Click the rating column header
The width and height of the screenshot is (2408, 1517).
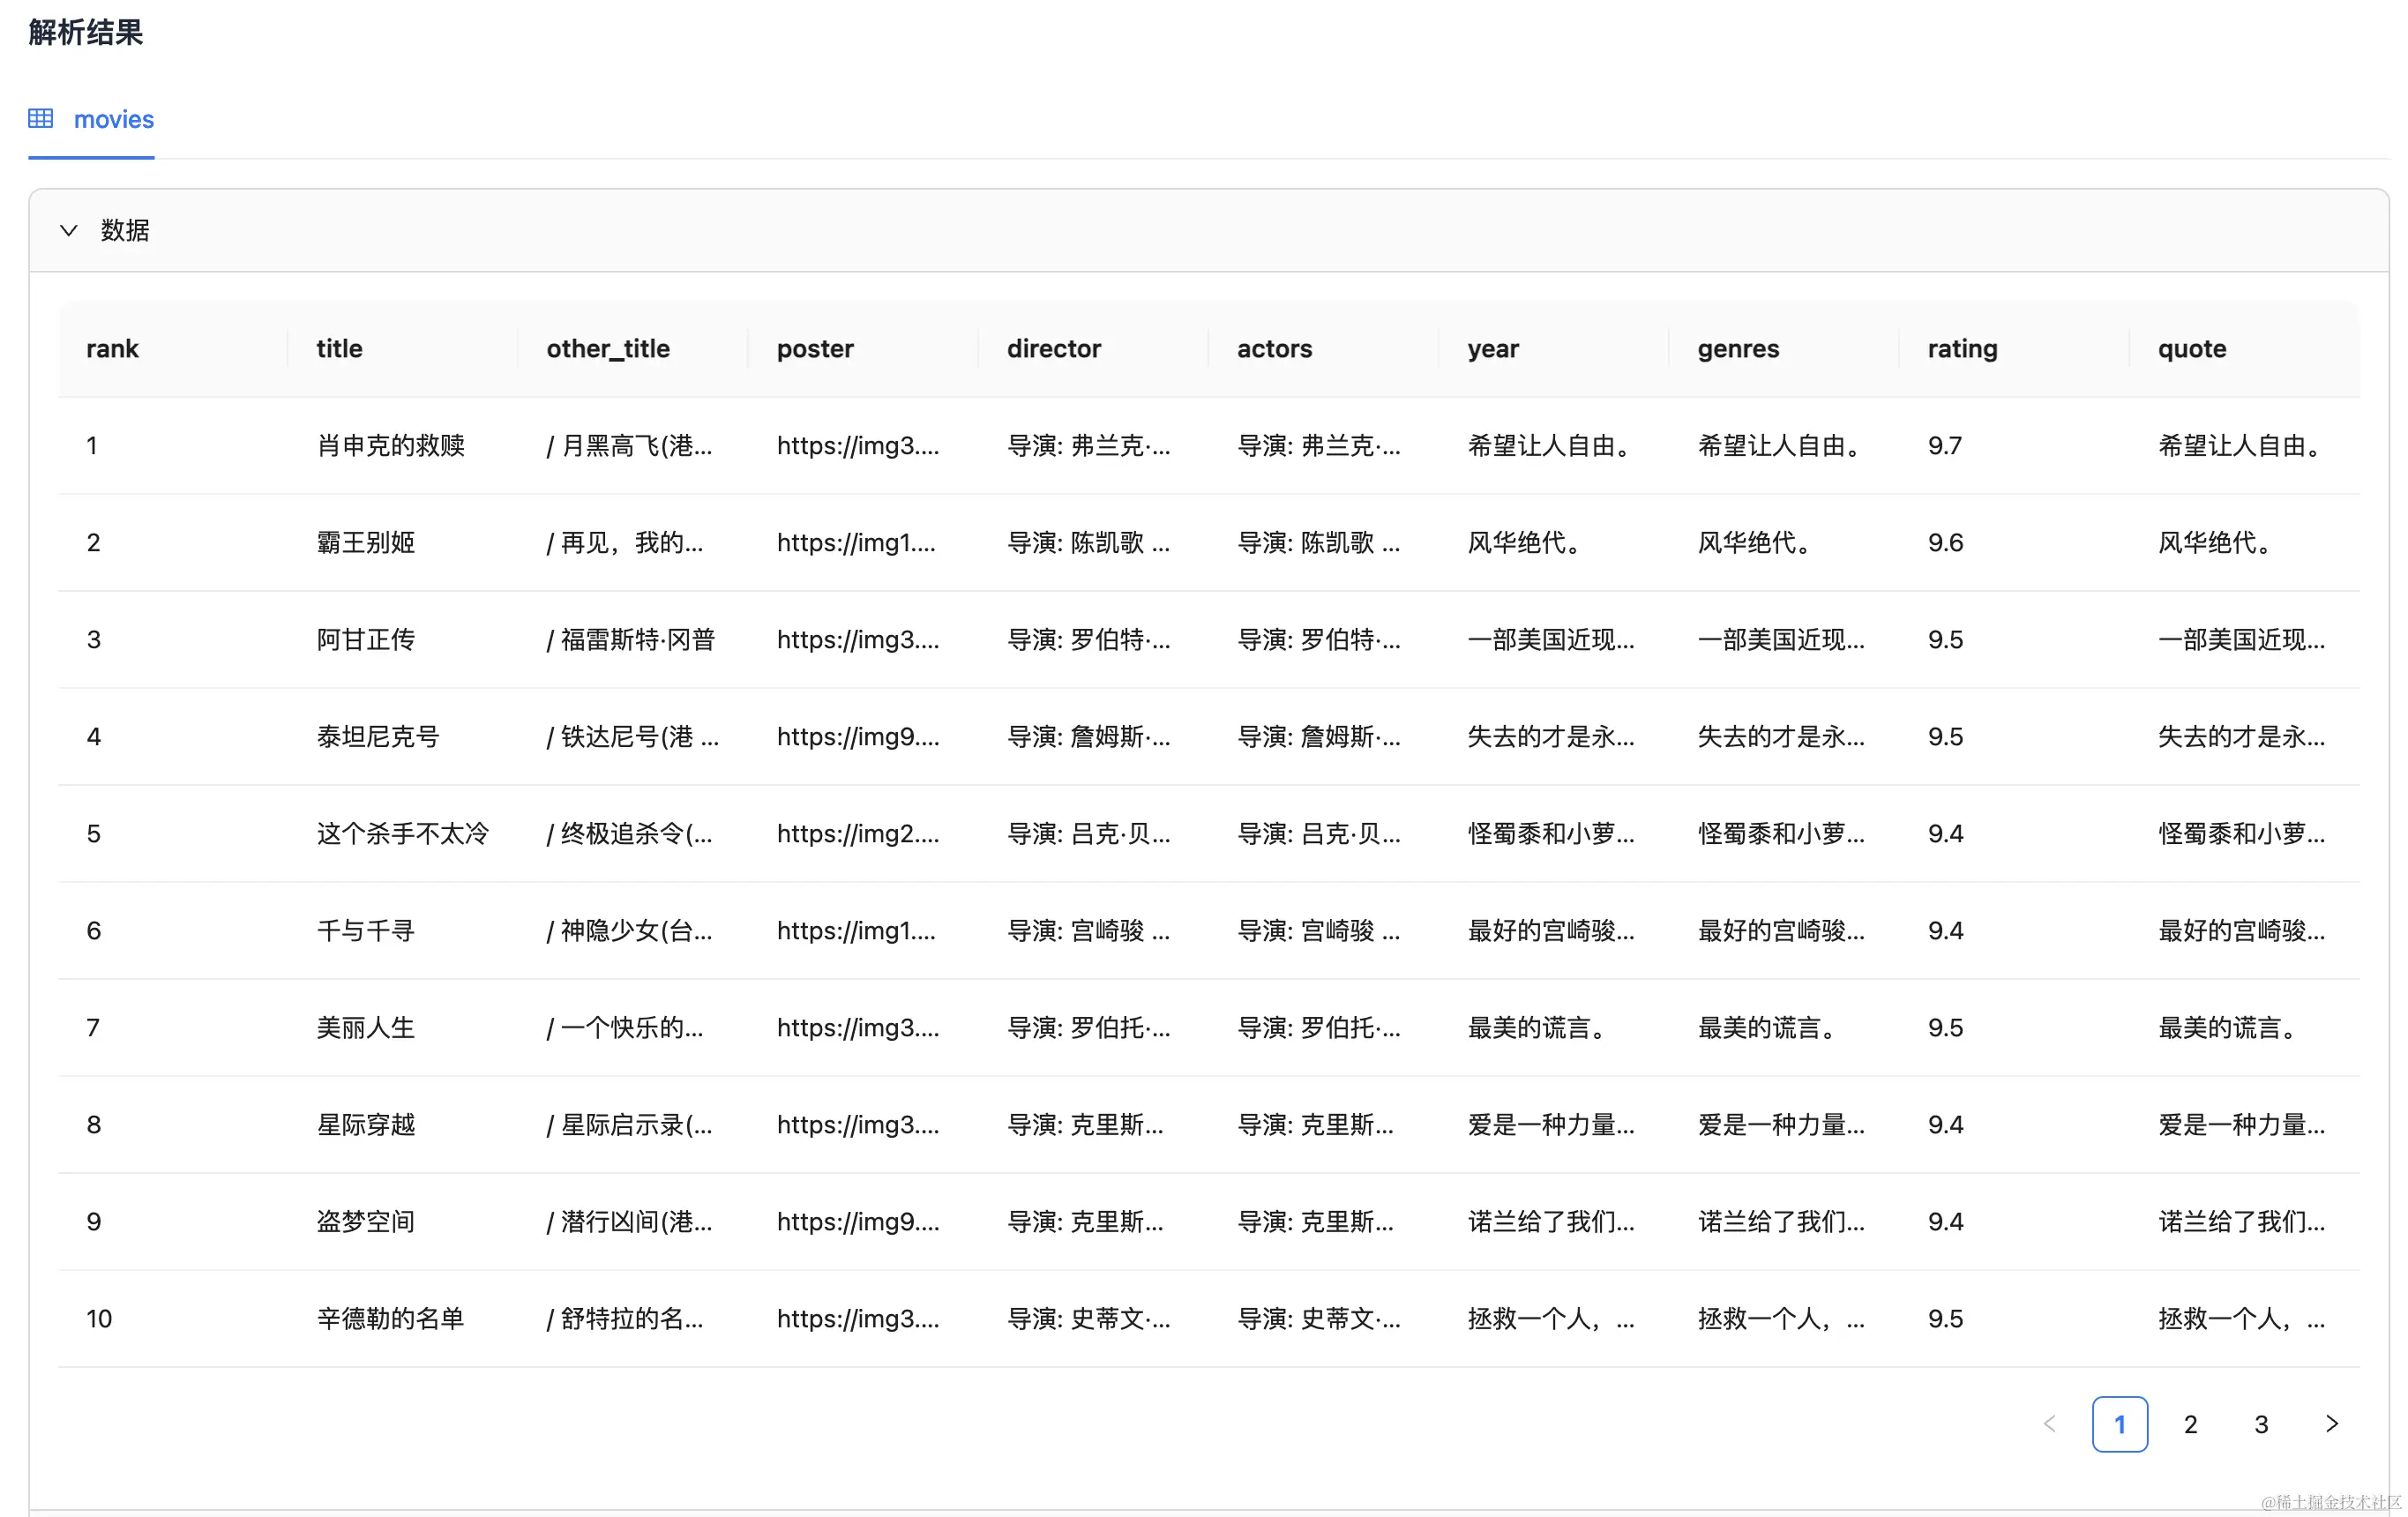click(x=1962, y=349)
